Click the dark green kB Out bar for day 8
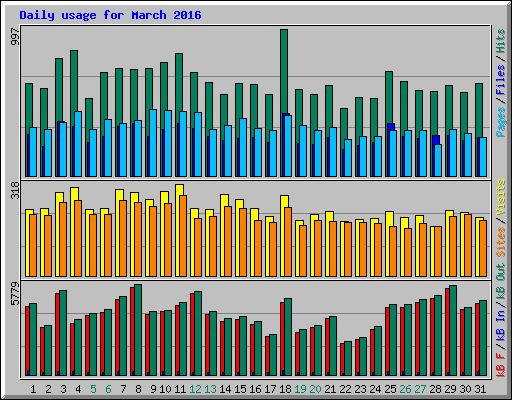This screenshot has height=400, width=512. pos(138,330)
